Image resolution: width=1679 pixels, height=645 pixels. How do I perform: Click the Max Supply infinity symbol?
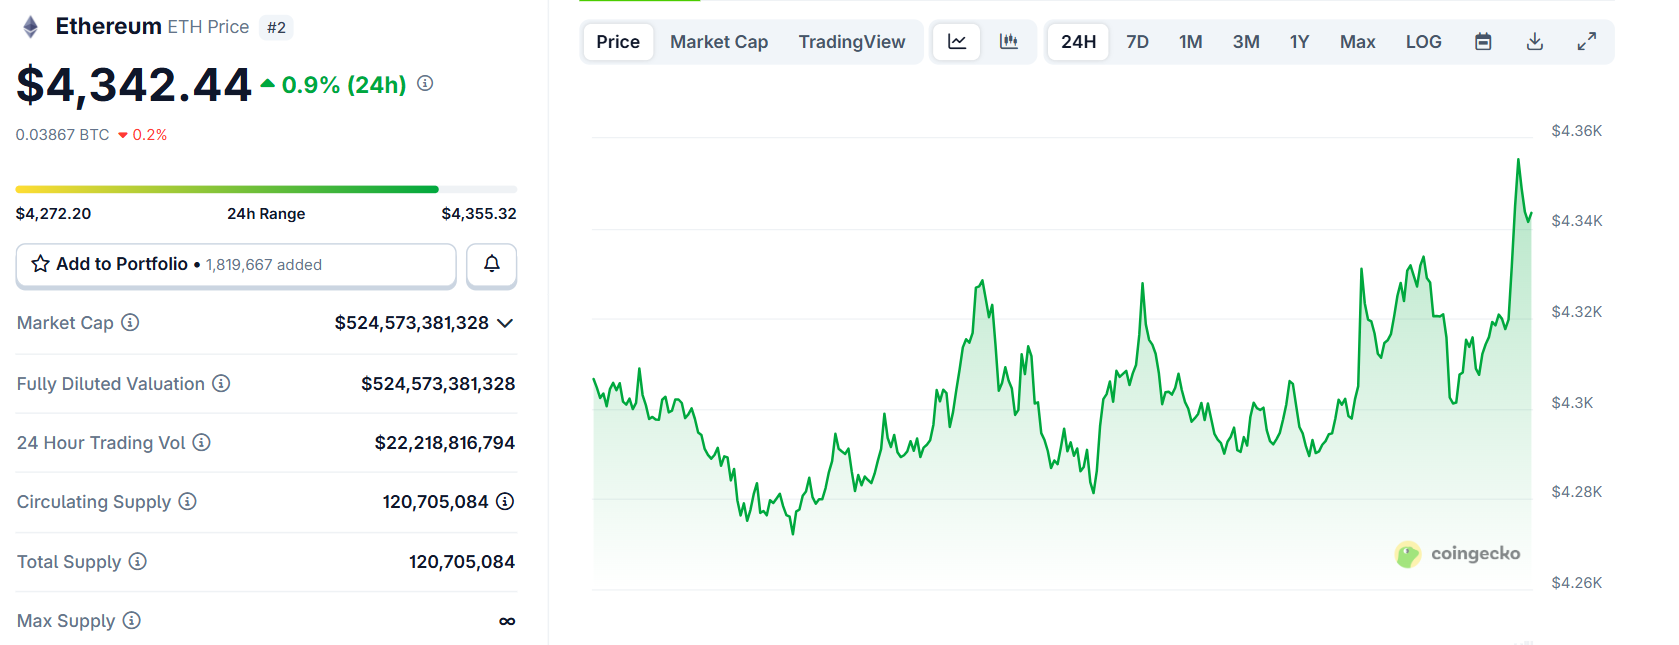click(x=507, y=621)
